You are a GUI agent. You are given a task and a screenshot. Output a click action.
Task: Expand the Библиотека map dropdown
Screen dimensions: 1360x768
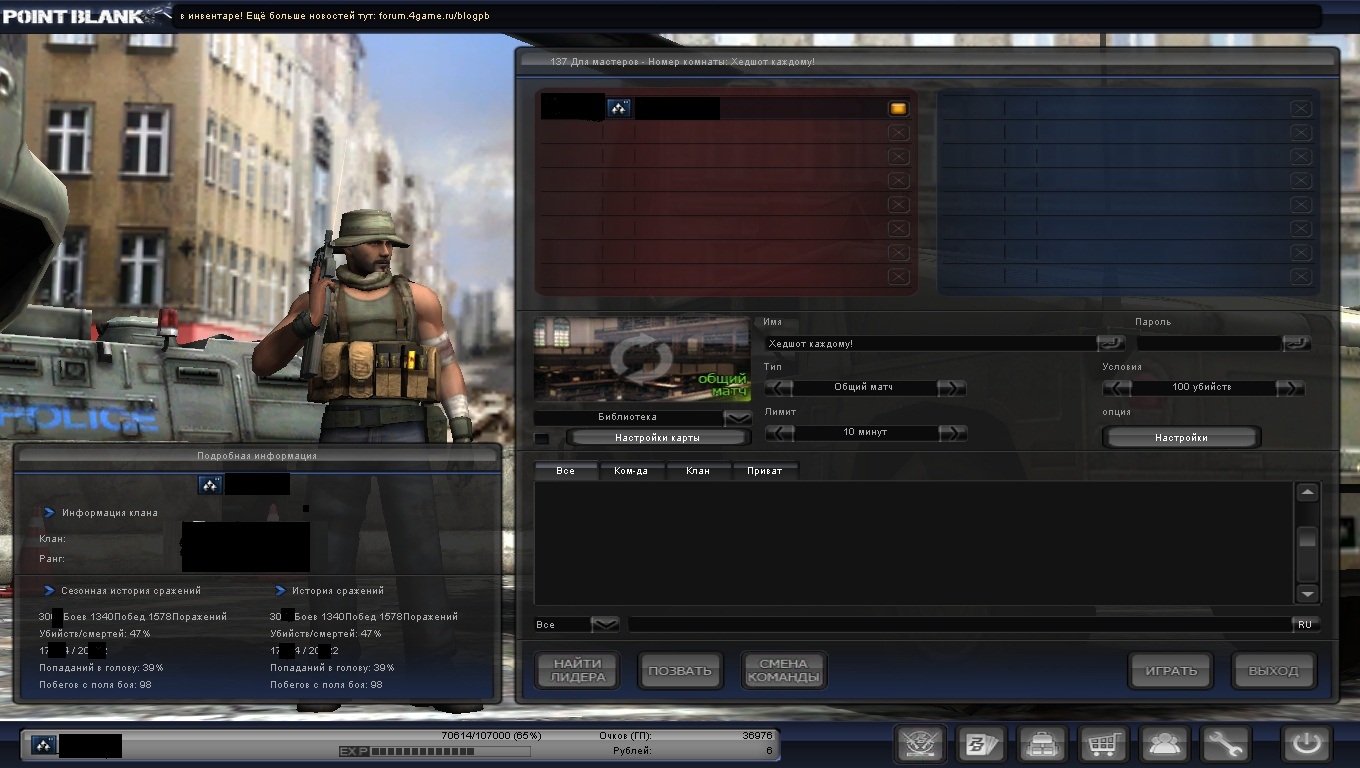[x=738, y=417]
